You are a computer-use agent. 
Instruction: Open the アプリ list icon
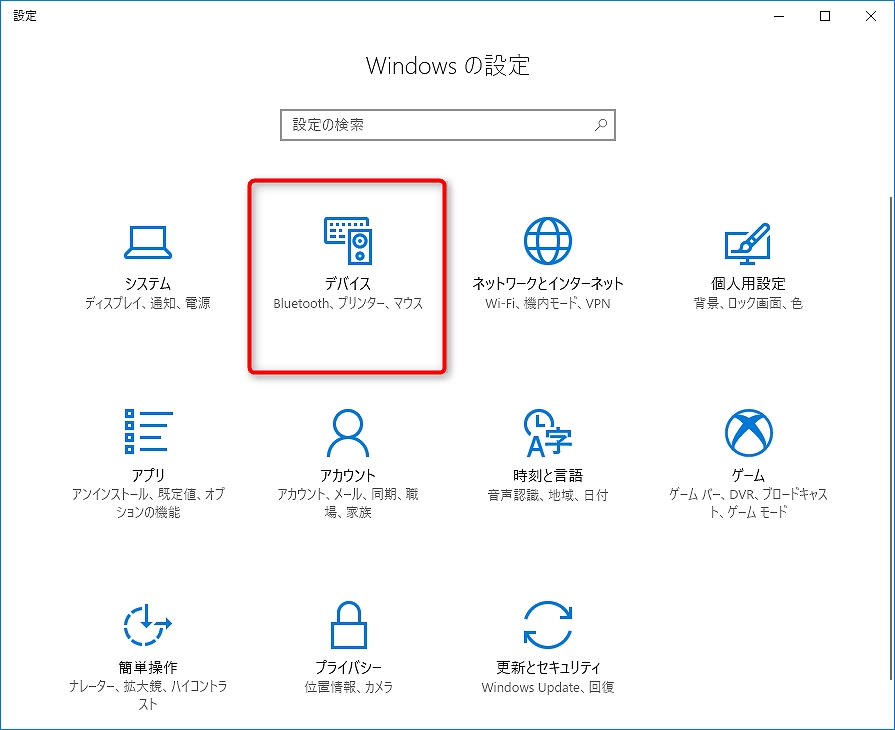click(x=147, y=432)
